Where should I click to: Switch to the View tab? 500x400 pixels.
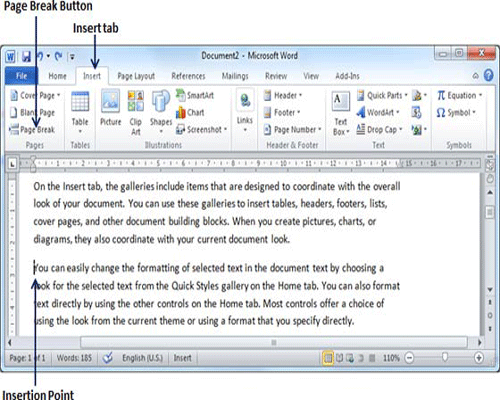[311, 76]
